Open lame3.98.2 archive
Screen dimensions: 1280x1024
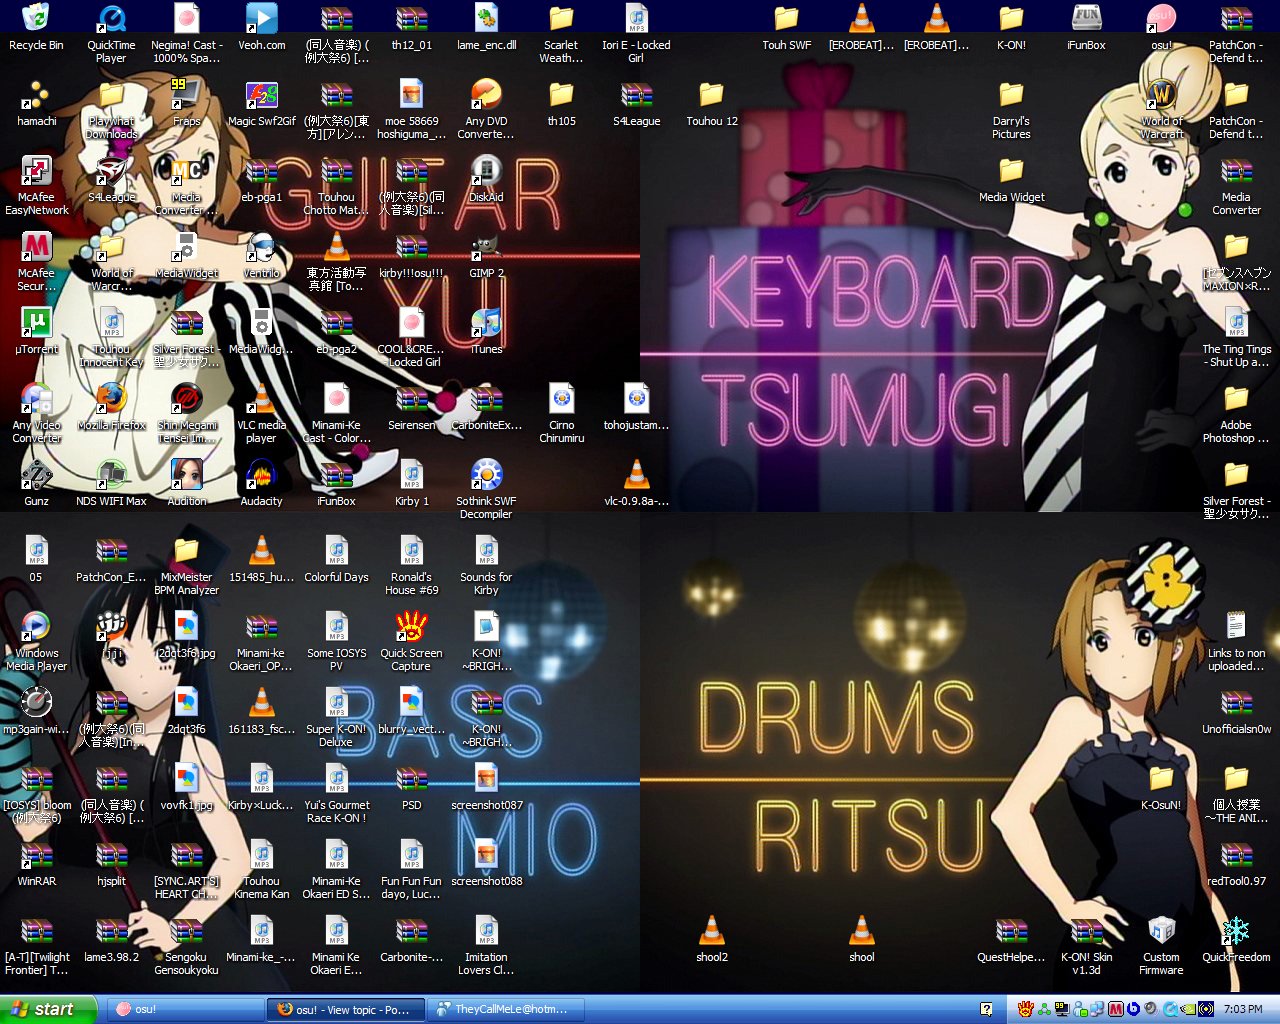coord(111,940)
